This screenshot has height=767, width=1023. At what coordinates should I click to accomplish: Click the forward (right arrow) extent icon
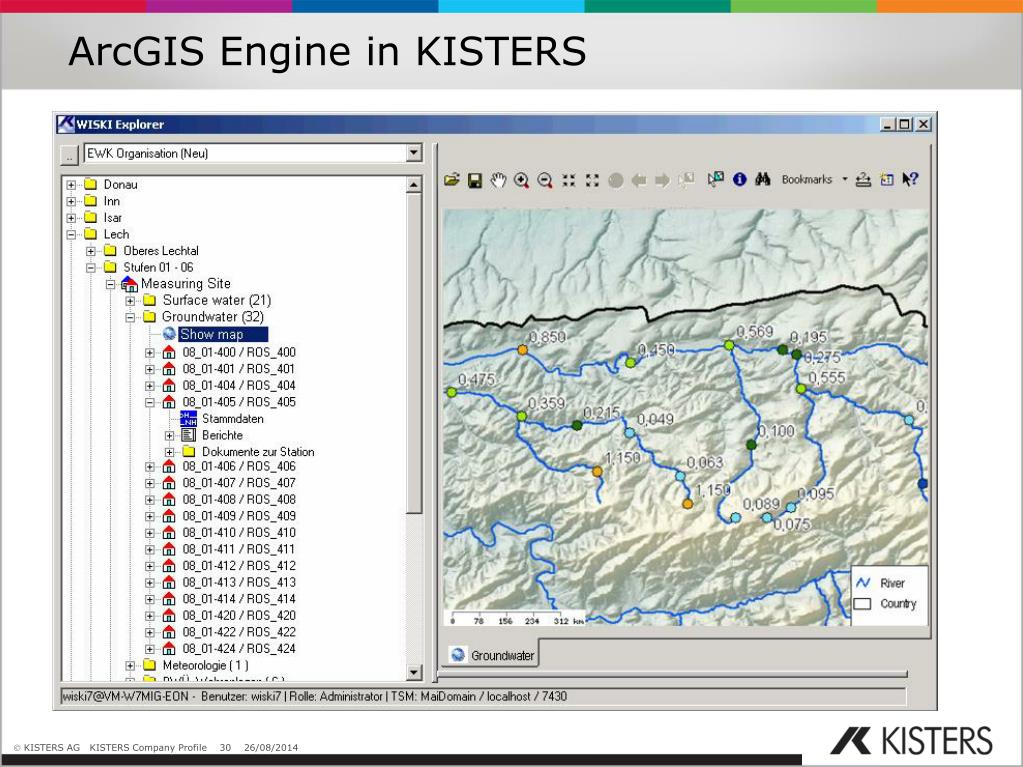[x=662, y=180]
